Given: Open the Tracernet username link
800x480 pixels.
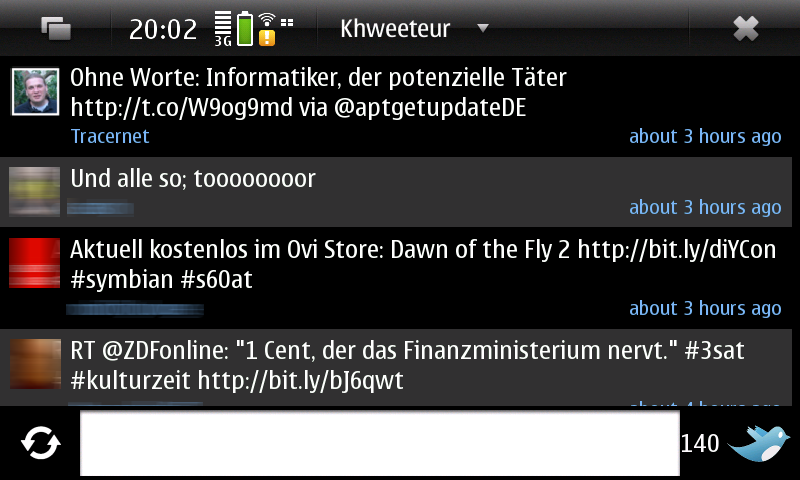Looking at the screenshot, I should tap(110, 136).
